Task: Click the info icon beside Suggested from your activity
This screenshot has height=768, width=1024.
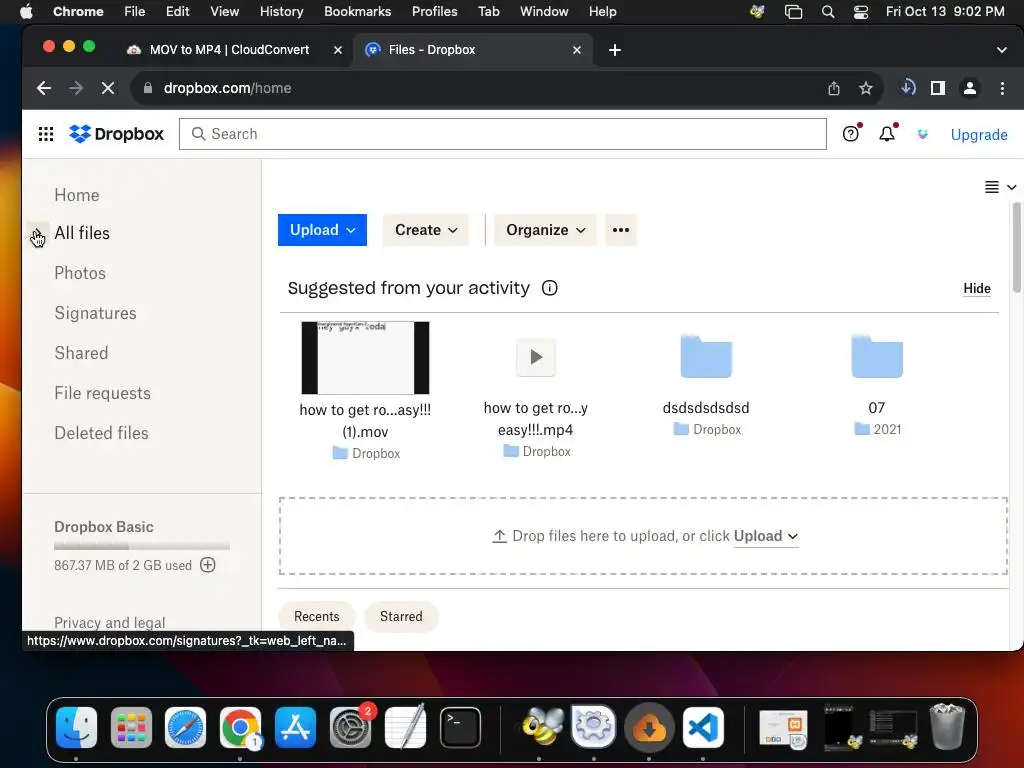Action: tap(550, 288)
